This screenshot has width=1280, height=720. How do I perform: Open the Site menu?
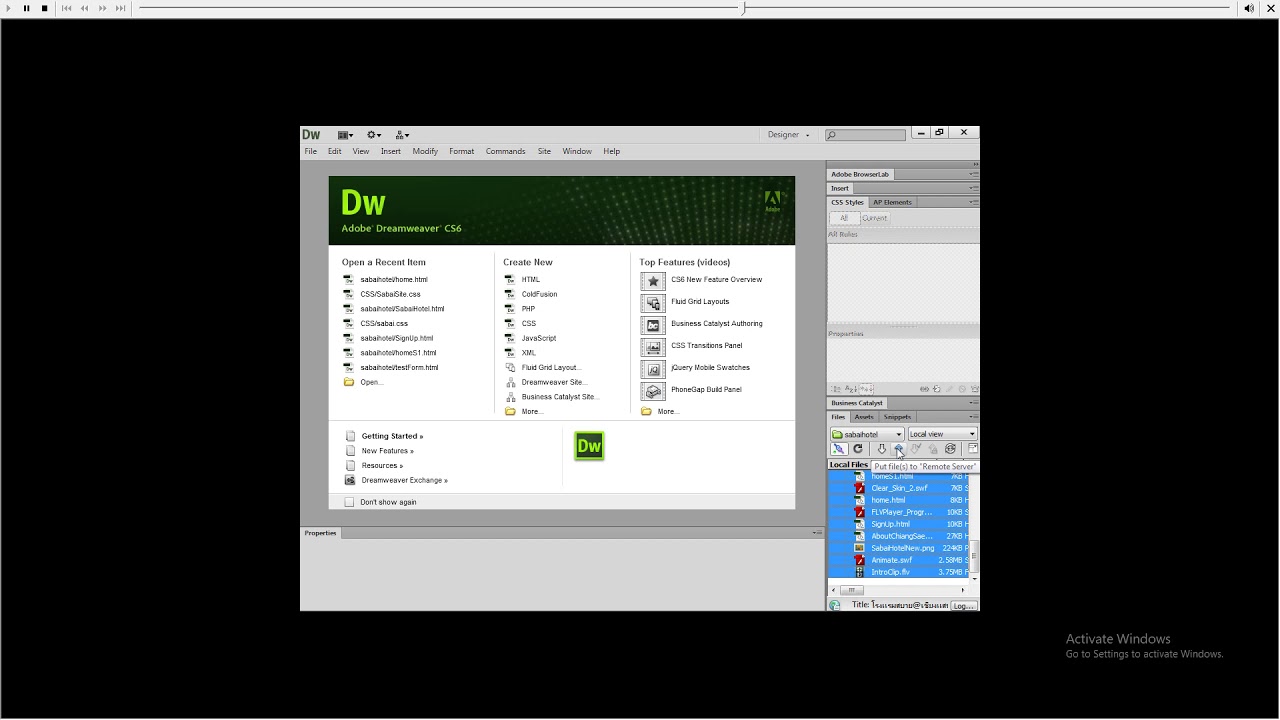tap(544, 151)
